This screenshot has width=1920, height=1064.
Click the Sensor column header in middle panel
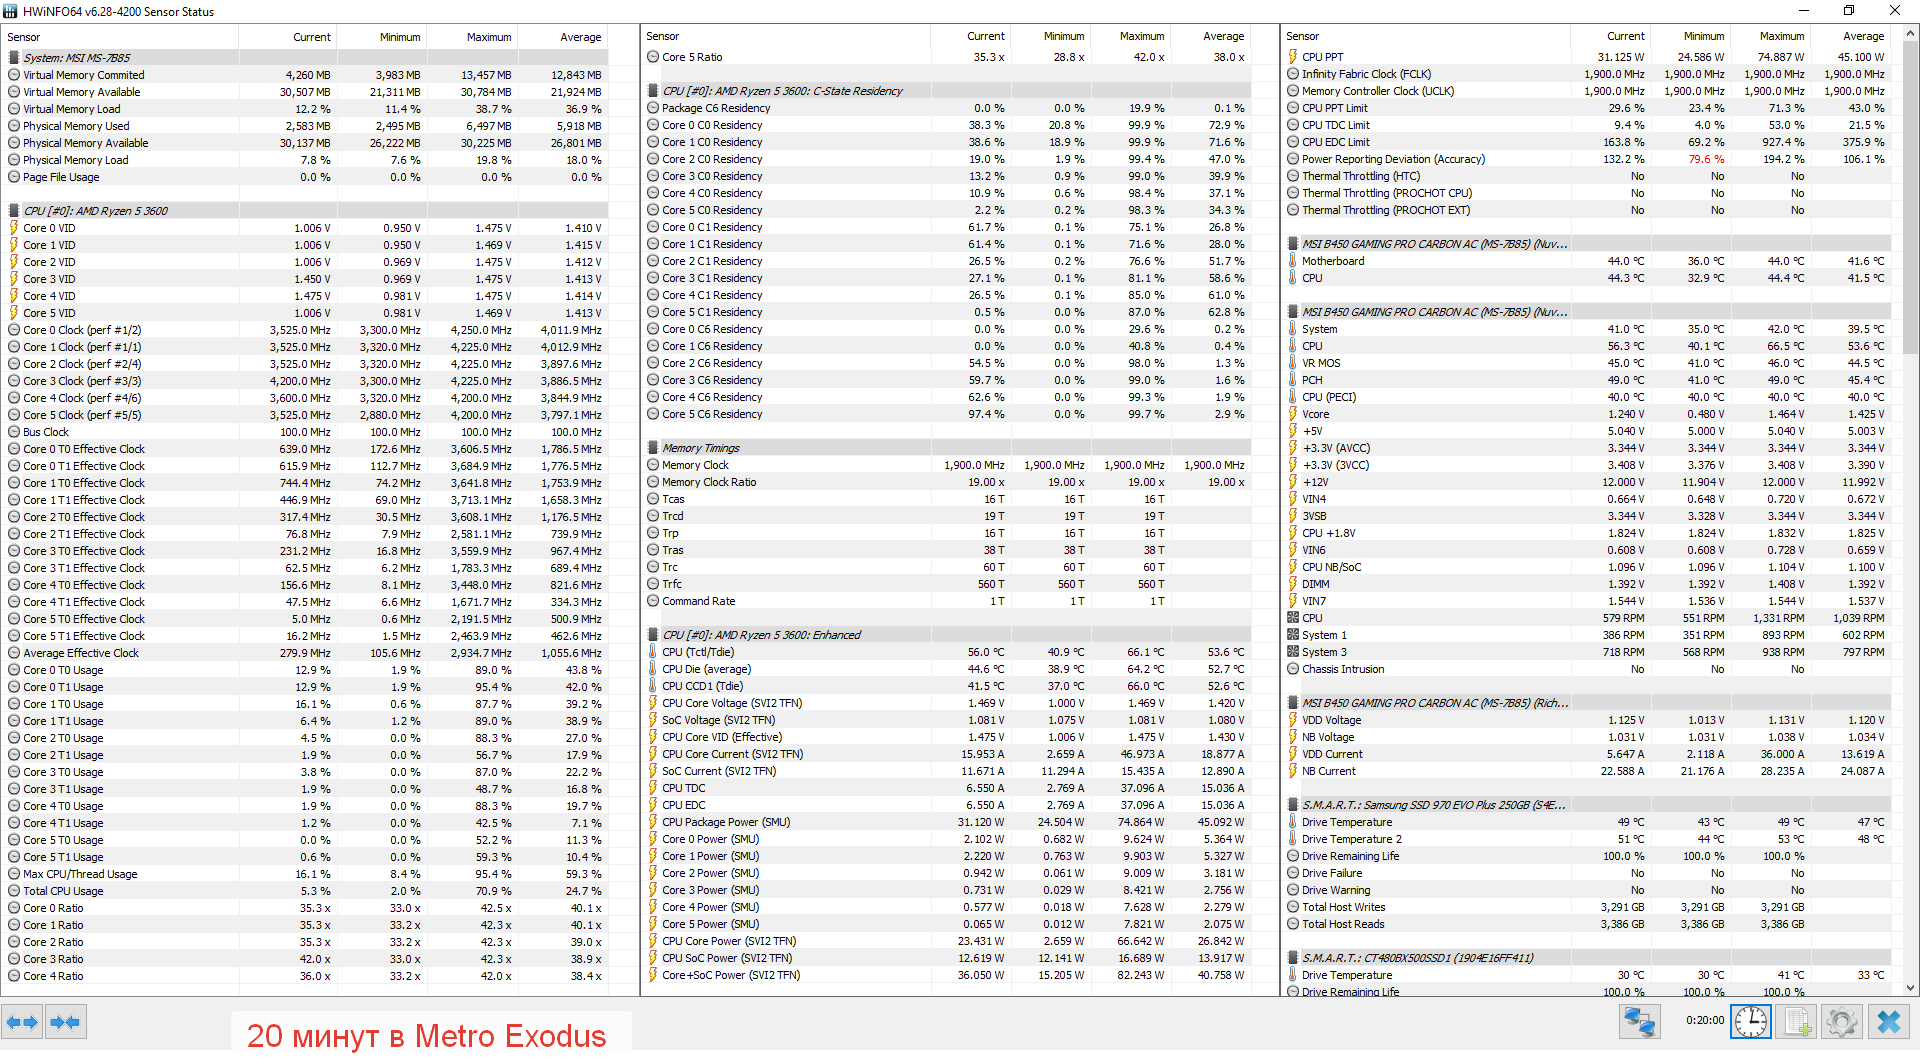pyautogui.click(x=662, y=36)
